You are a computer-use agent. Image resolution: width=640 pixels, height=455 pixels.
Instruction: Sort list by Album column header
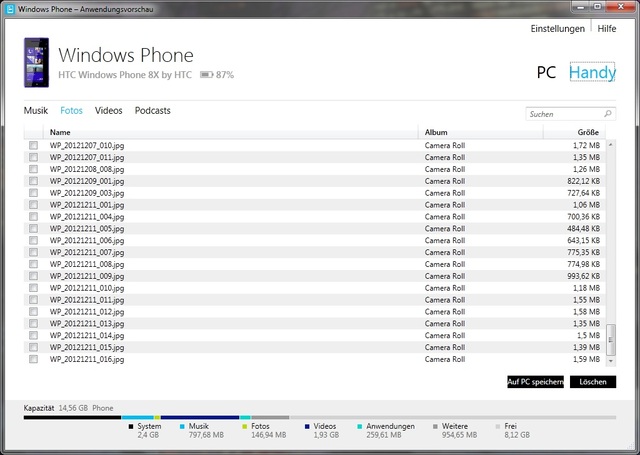481,132
